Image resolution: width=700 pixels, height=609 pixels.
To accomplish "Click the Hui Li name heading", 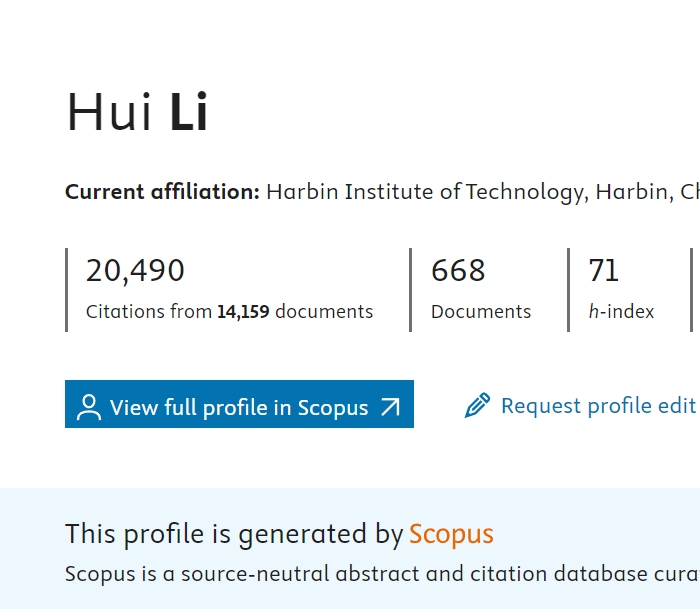I will click(x=137, y=112).
